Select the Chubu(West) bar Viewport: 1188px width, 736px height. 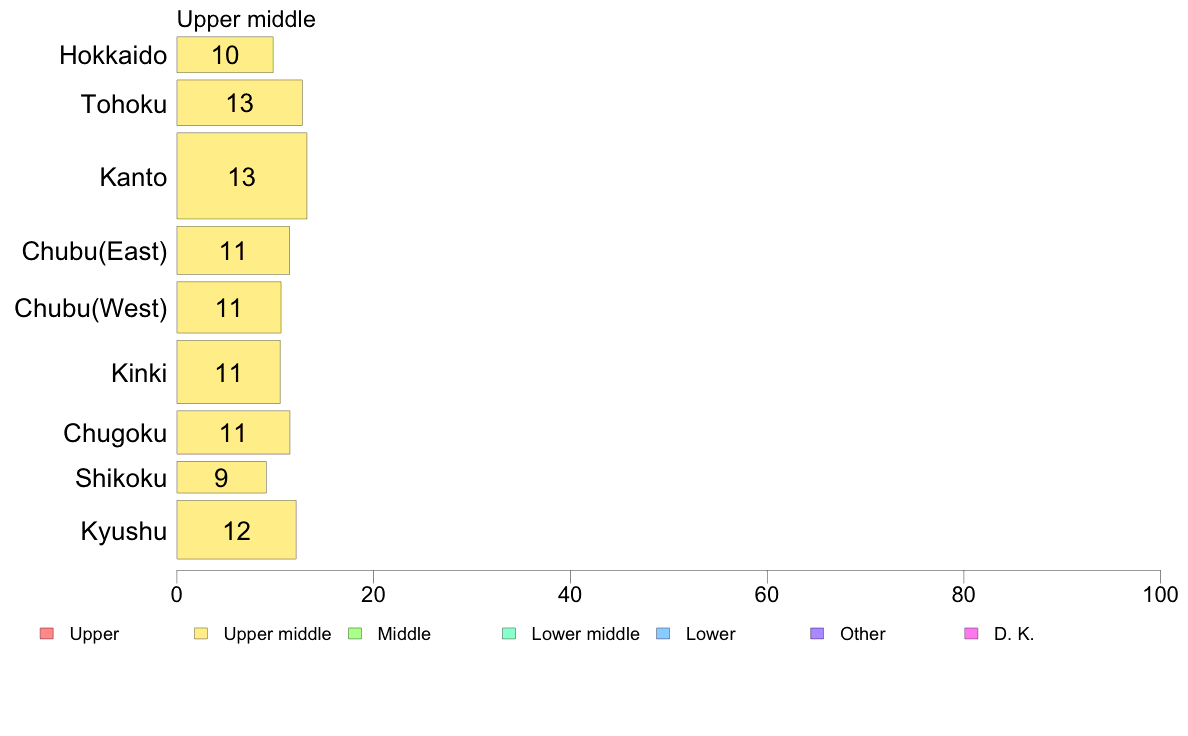tap(229, 308)
